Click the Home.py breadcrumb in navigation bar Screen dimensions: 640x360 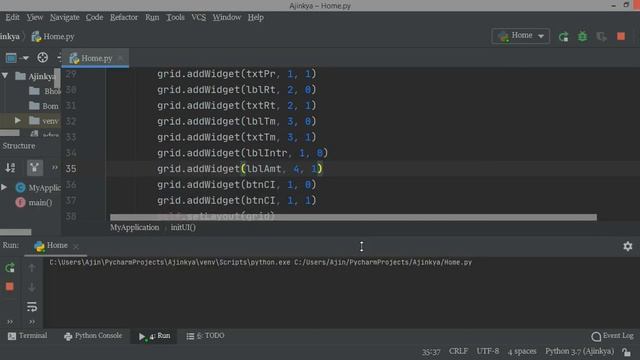tap(53, 36)
